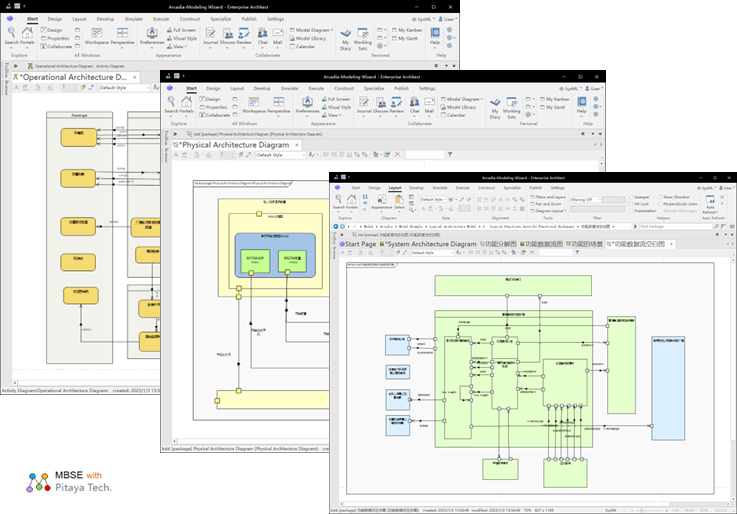Click Find Package field in front window

click(675, 226)
